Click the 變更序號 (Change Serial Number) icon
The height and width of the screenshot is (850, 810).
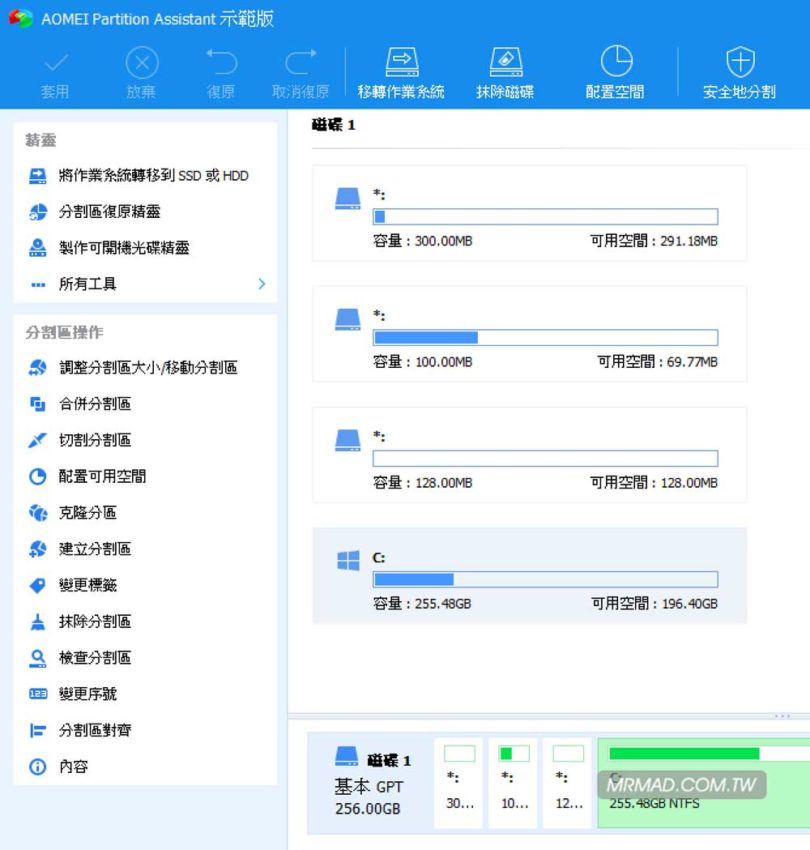click(83, 694)
